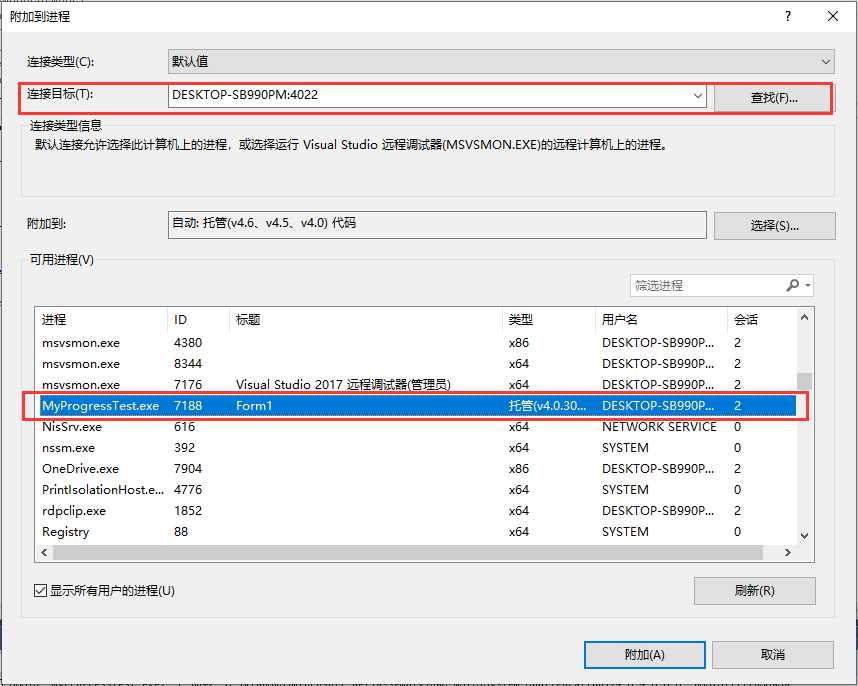Click the process list scroll up arrow
The width and height of the screenshot is (858, 686).
click(x=804, y=317)
